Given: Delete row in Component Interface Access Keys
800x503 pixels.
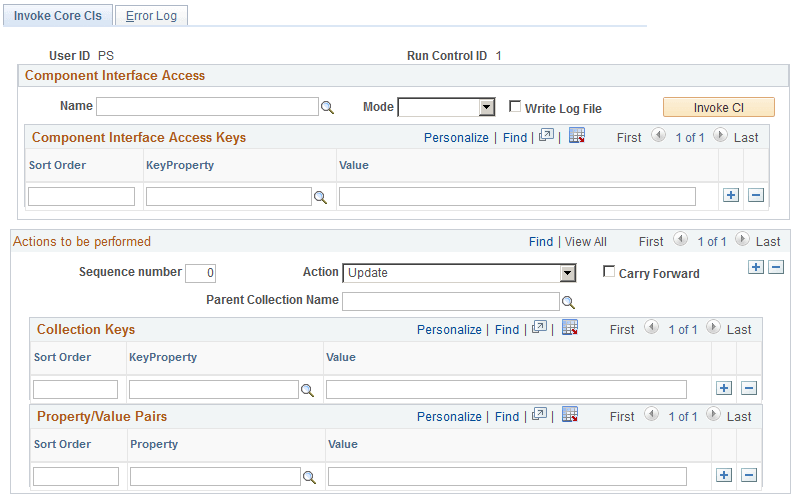Looking at the screenshot, I should 756,196.
